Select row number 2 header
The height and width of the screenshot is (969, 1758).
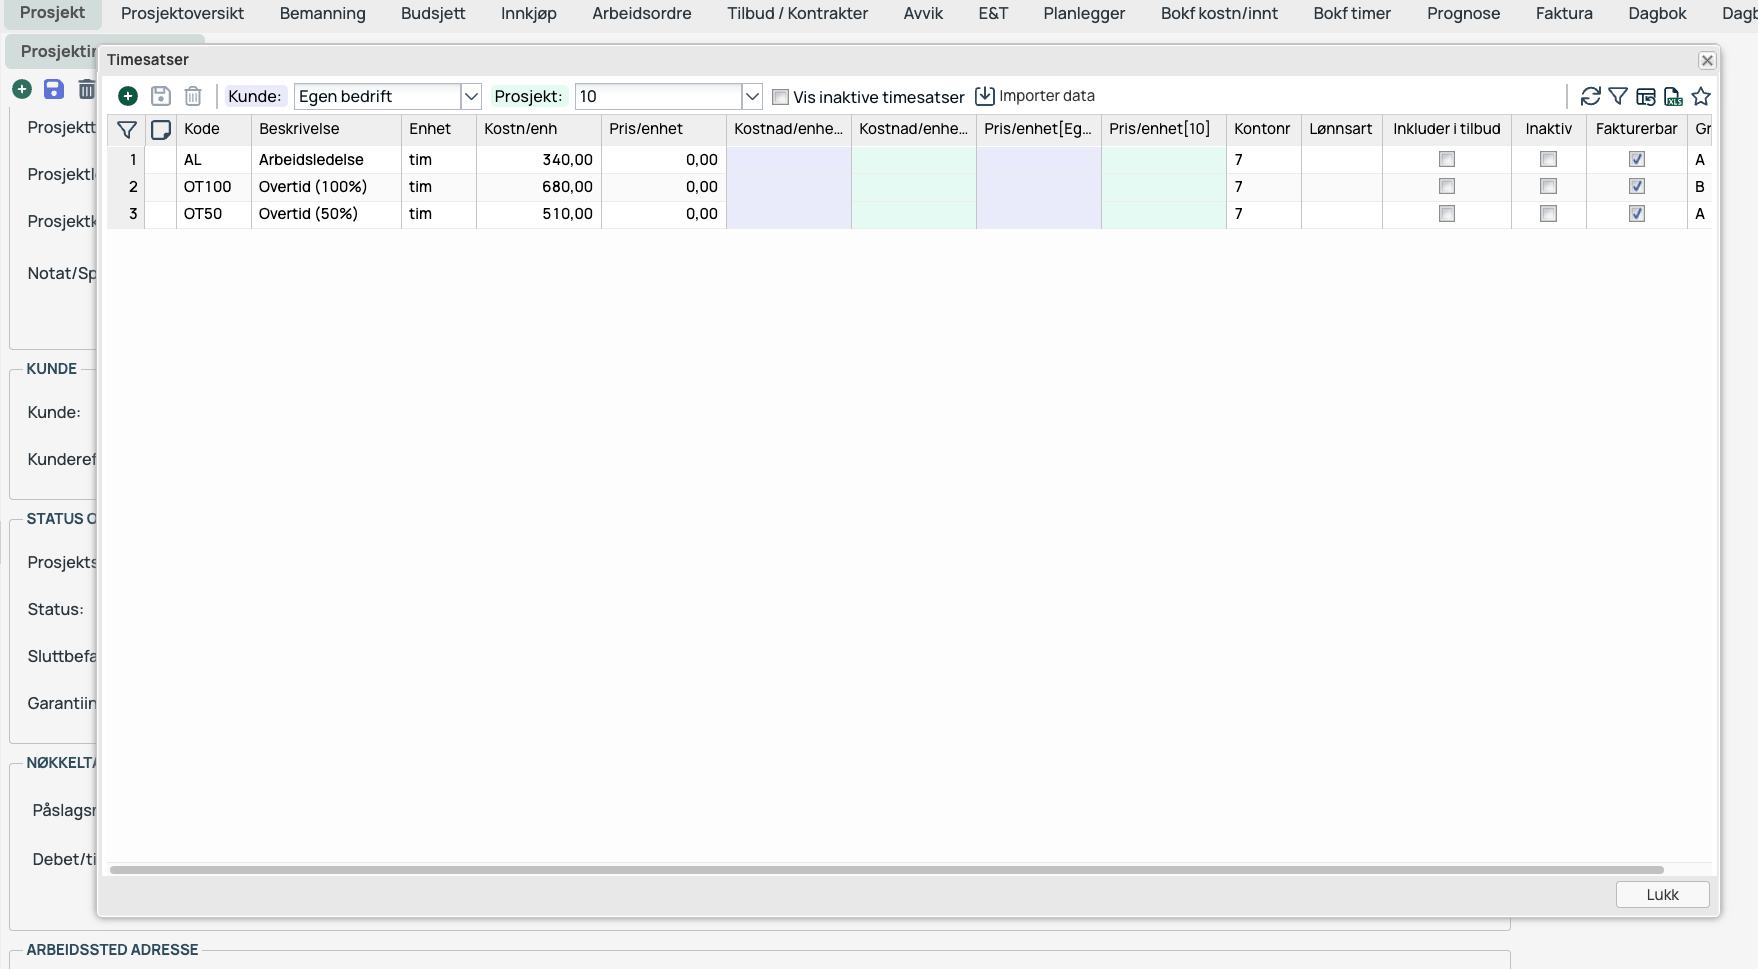(x=127, y=186)
